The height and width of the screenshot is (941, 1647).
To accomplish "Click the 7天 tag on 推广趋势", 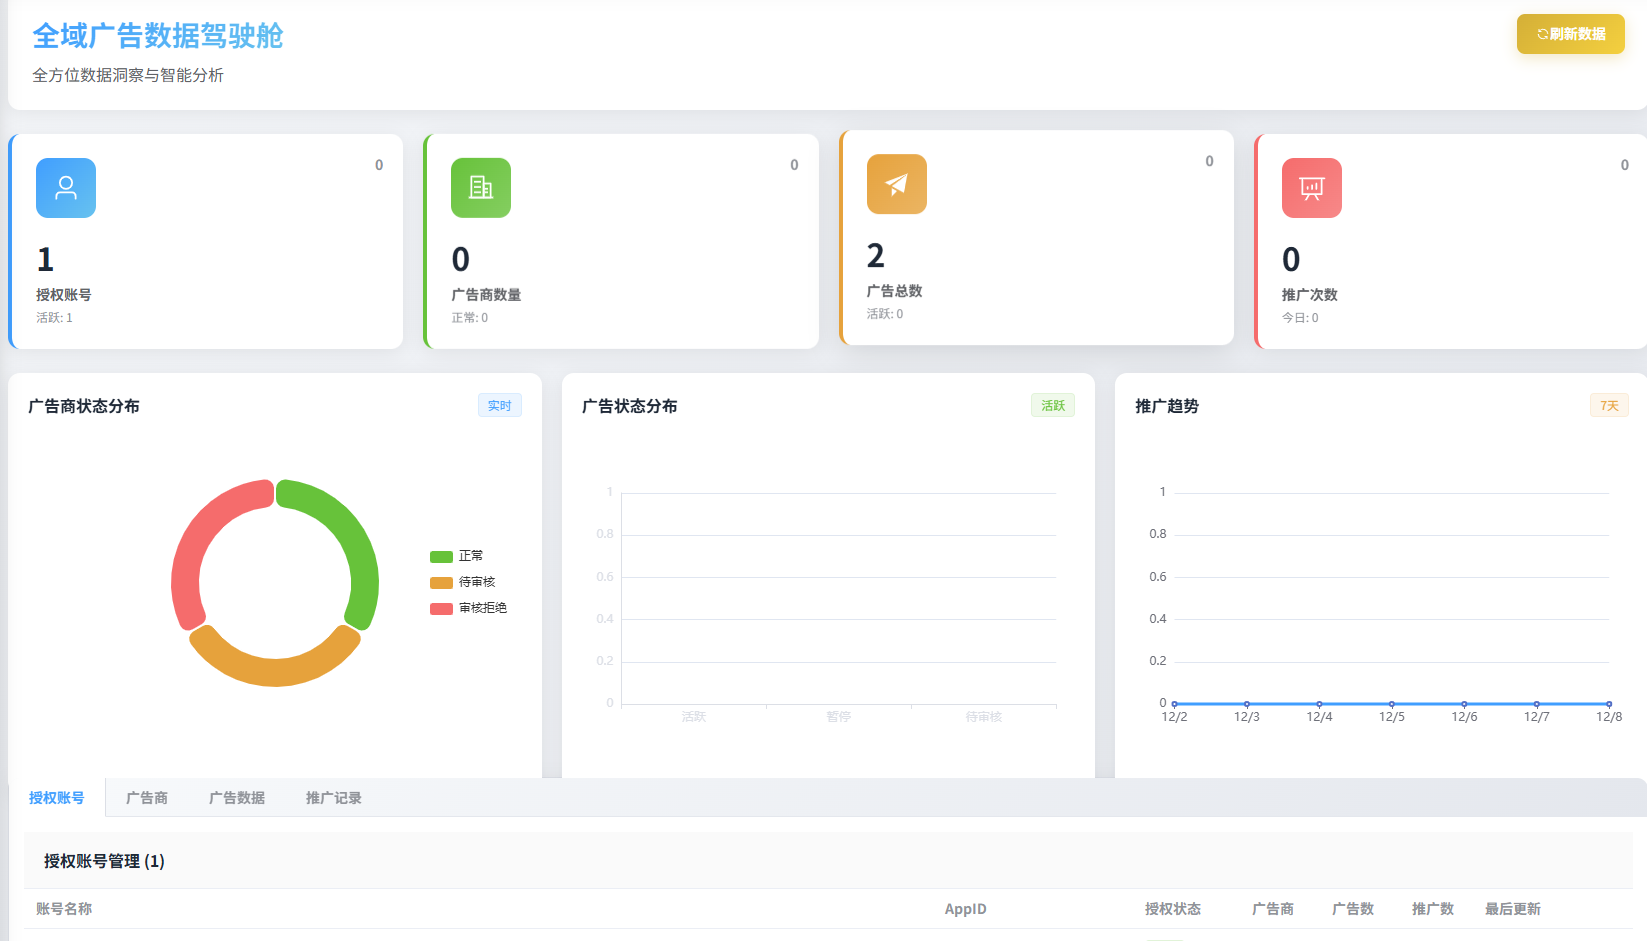I will coord(1609,406).
